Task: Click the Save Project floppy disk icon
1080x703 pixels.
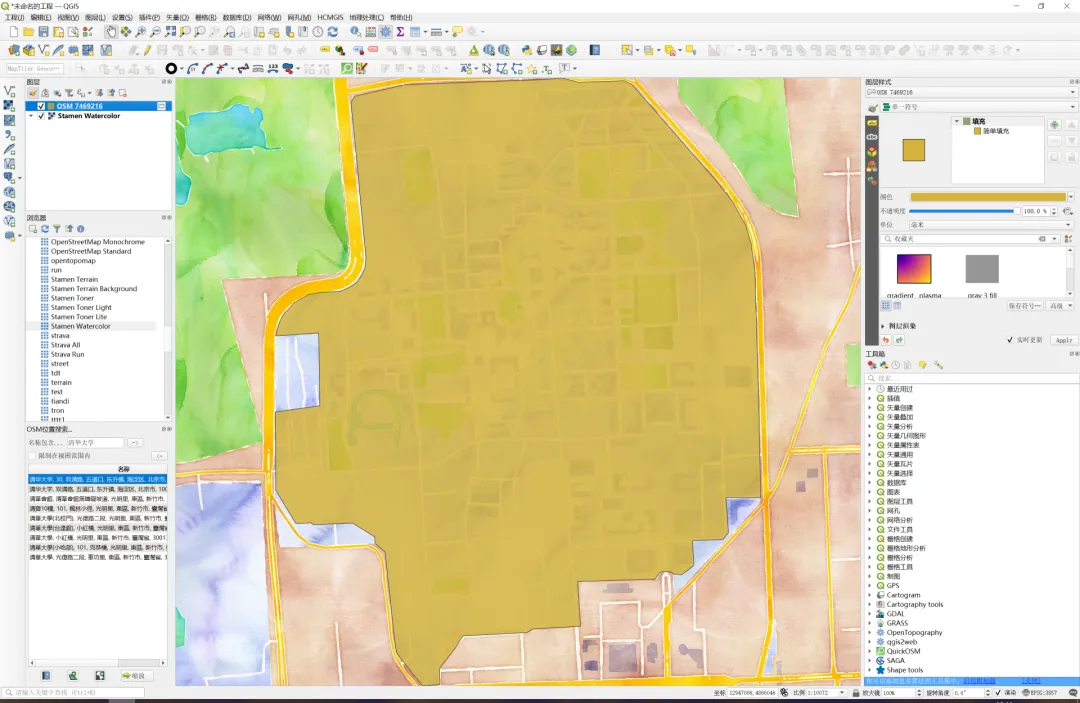Action: pos(43,32)
